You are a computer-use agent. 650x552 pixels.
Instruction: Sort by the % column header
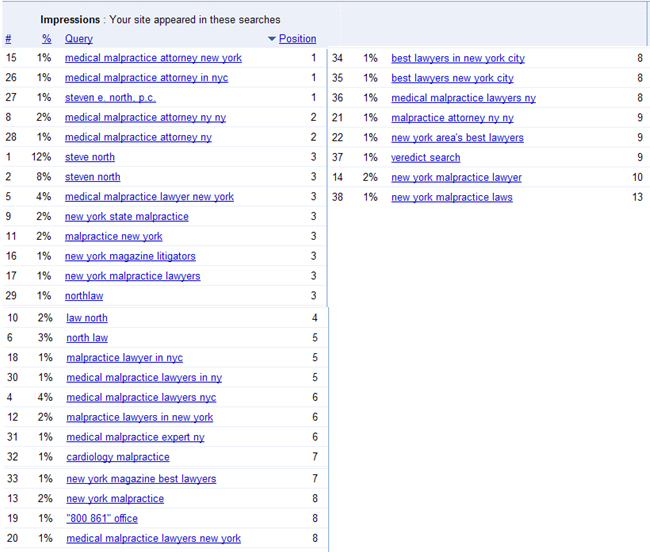[x=46, y=39]
